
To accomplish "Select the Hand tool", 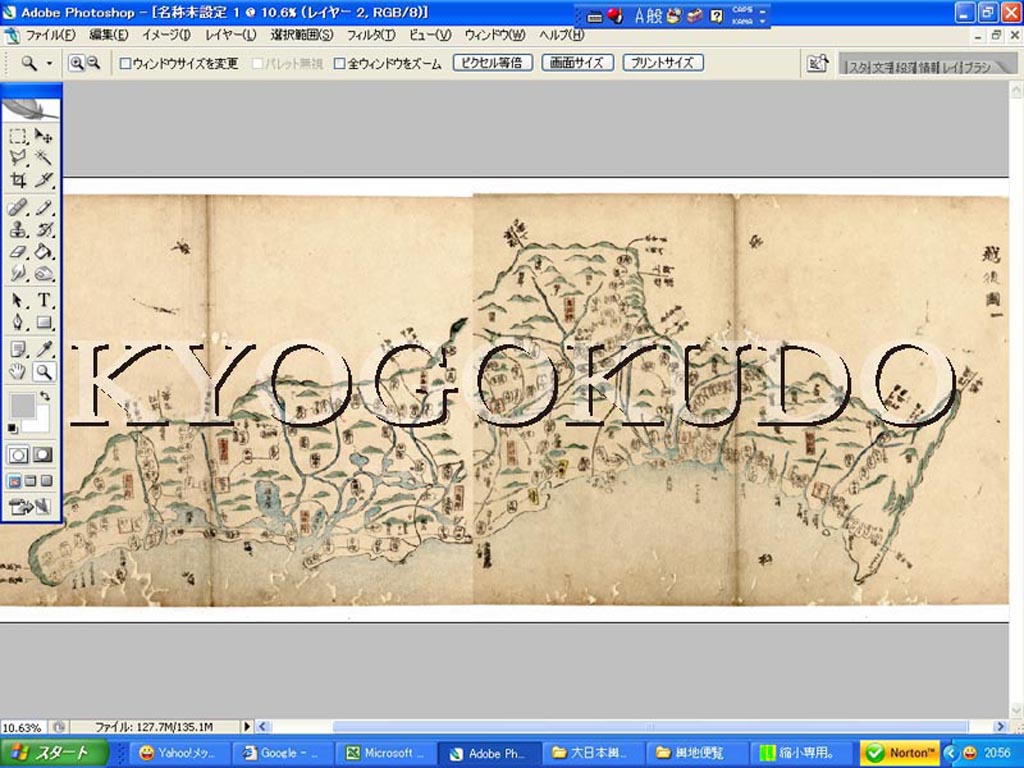I will pyautogui.click(x=18, y=372).
